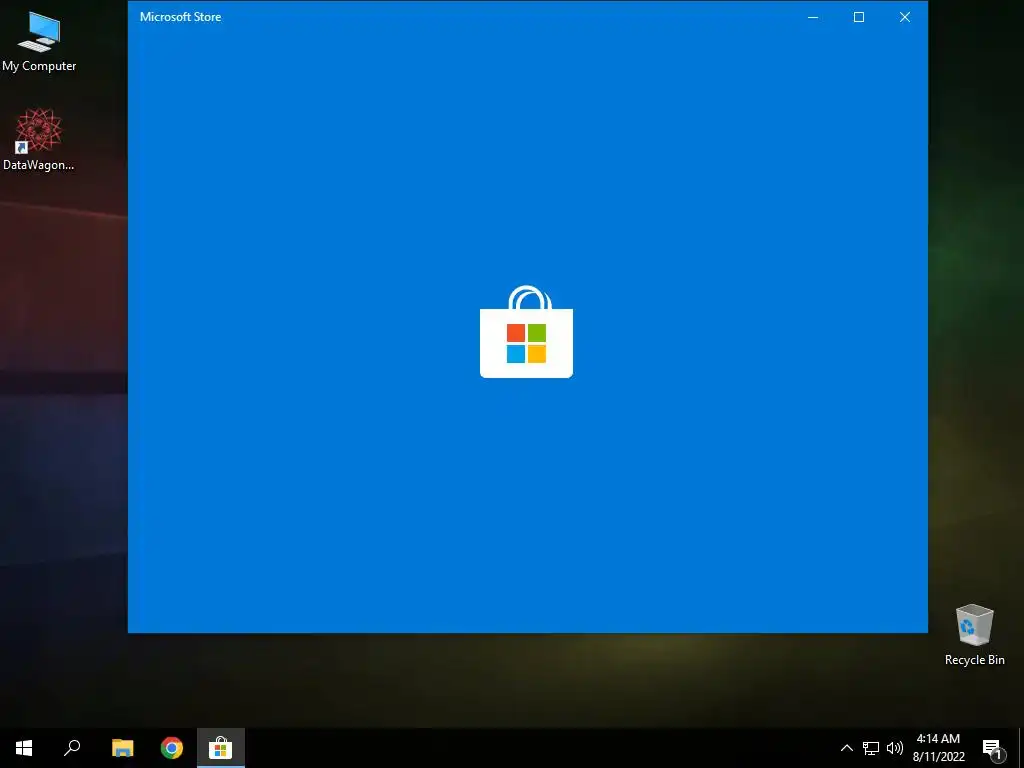Open the Action Center notifications icon
Screen dimensions: 1024x768
pos(992,748)
